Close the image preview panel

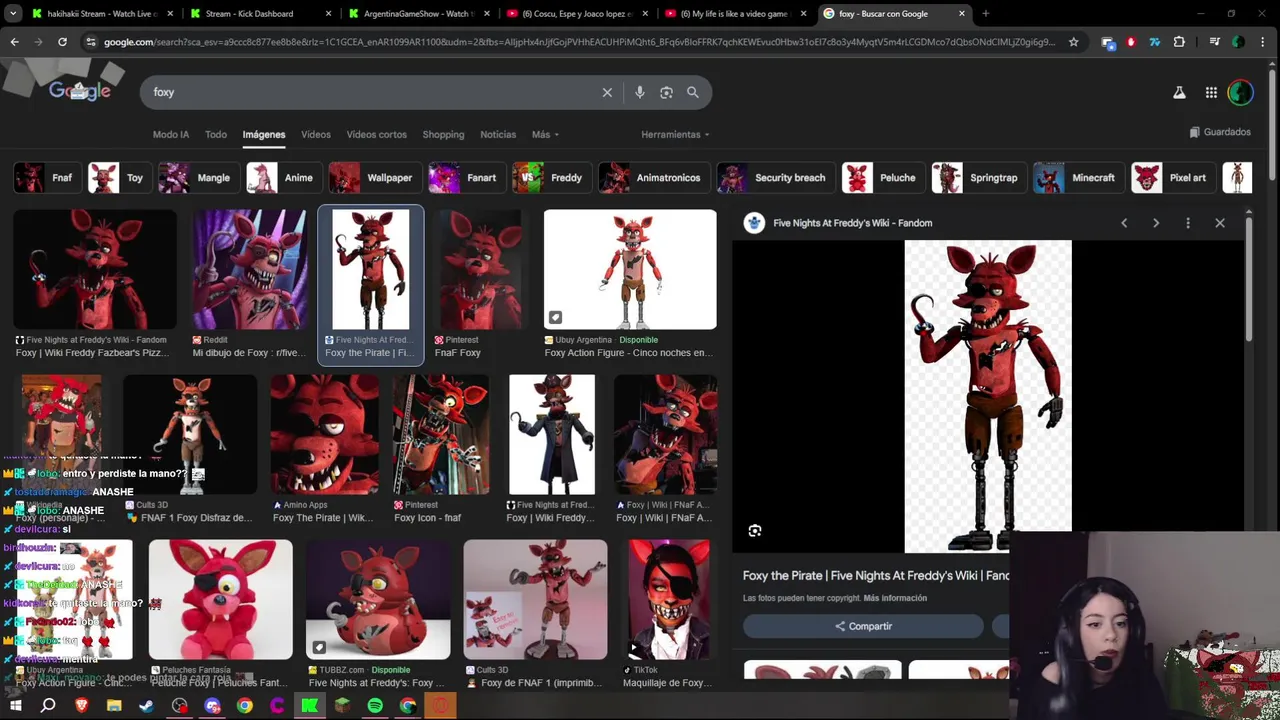click(1220, 223)
